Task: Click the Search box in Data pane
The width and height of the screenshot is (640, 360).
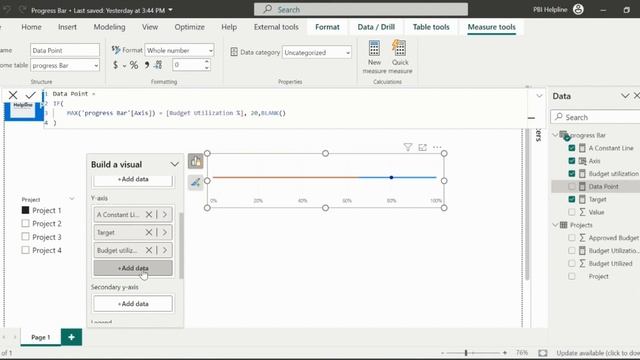Action: (x=596, y=117)
